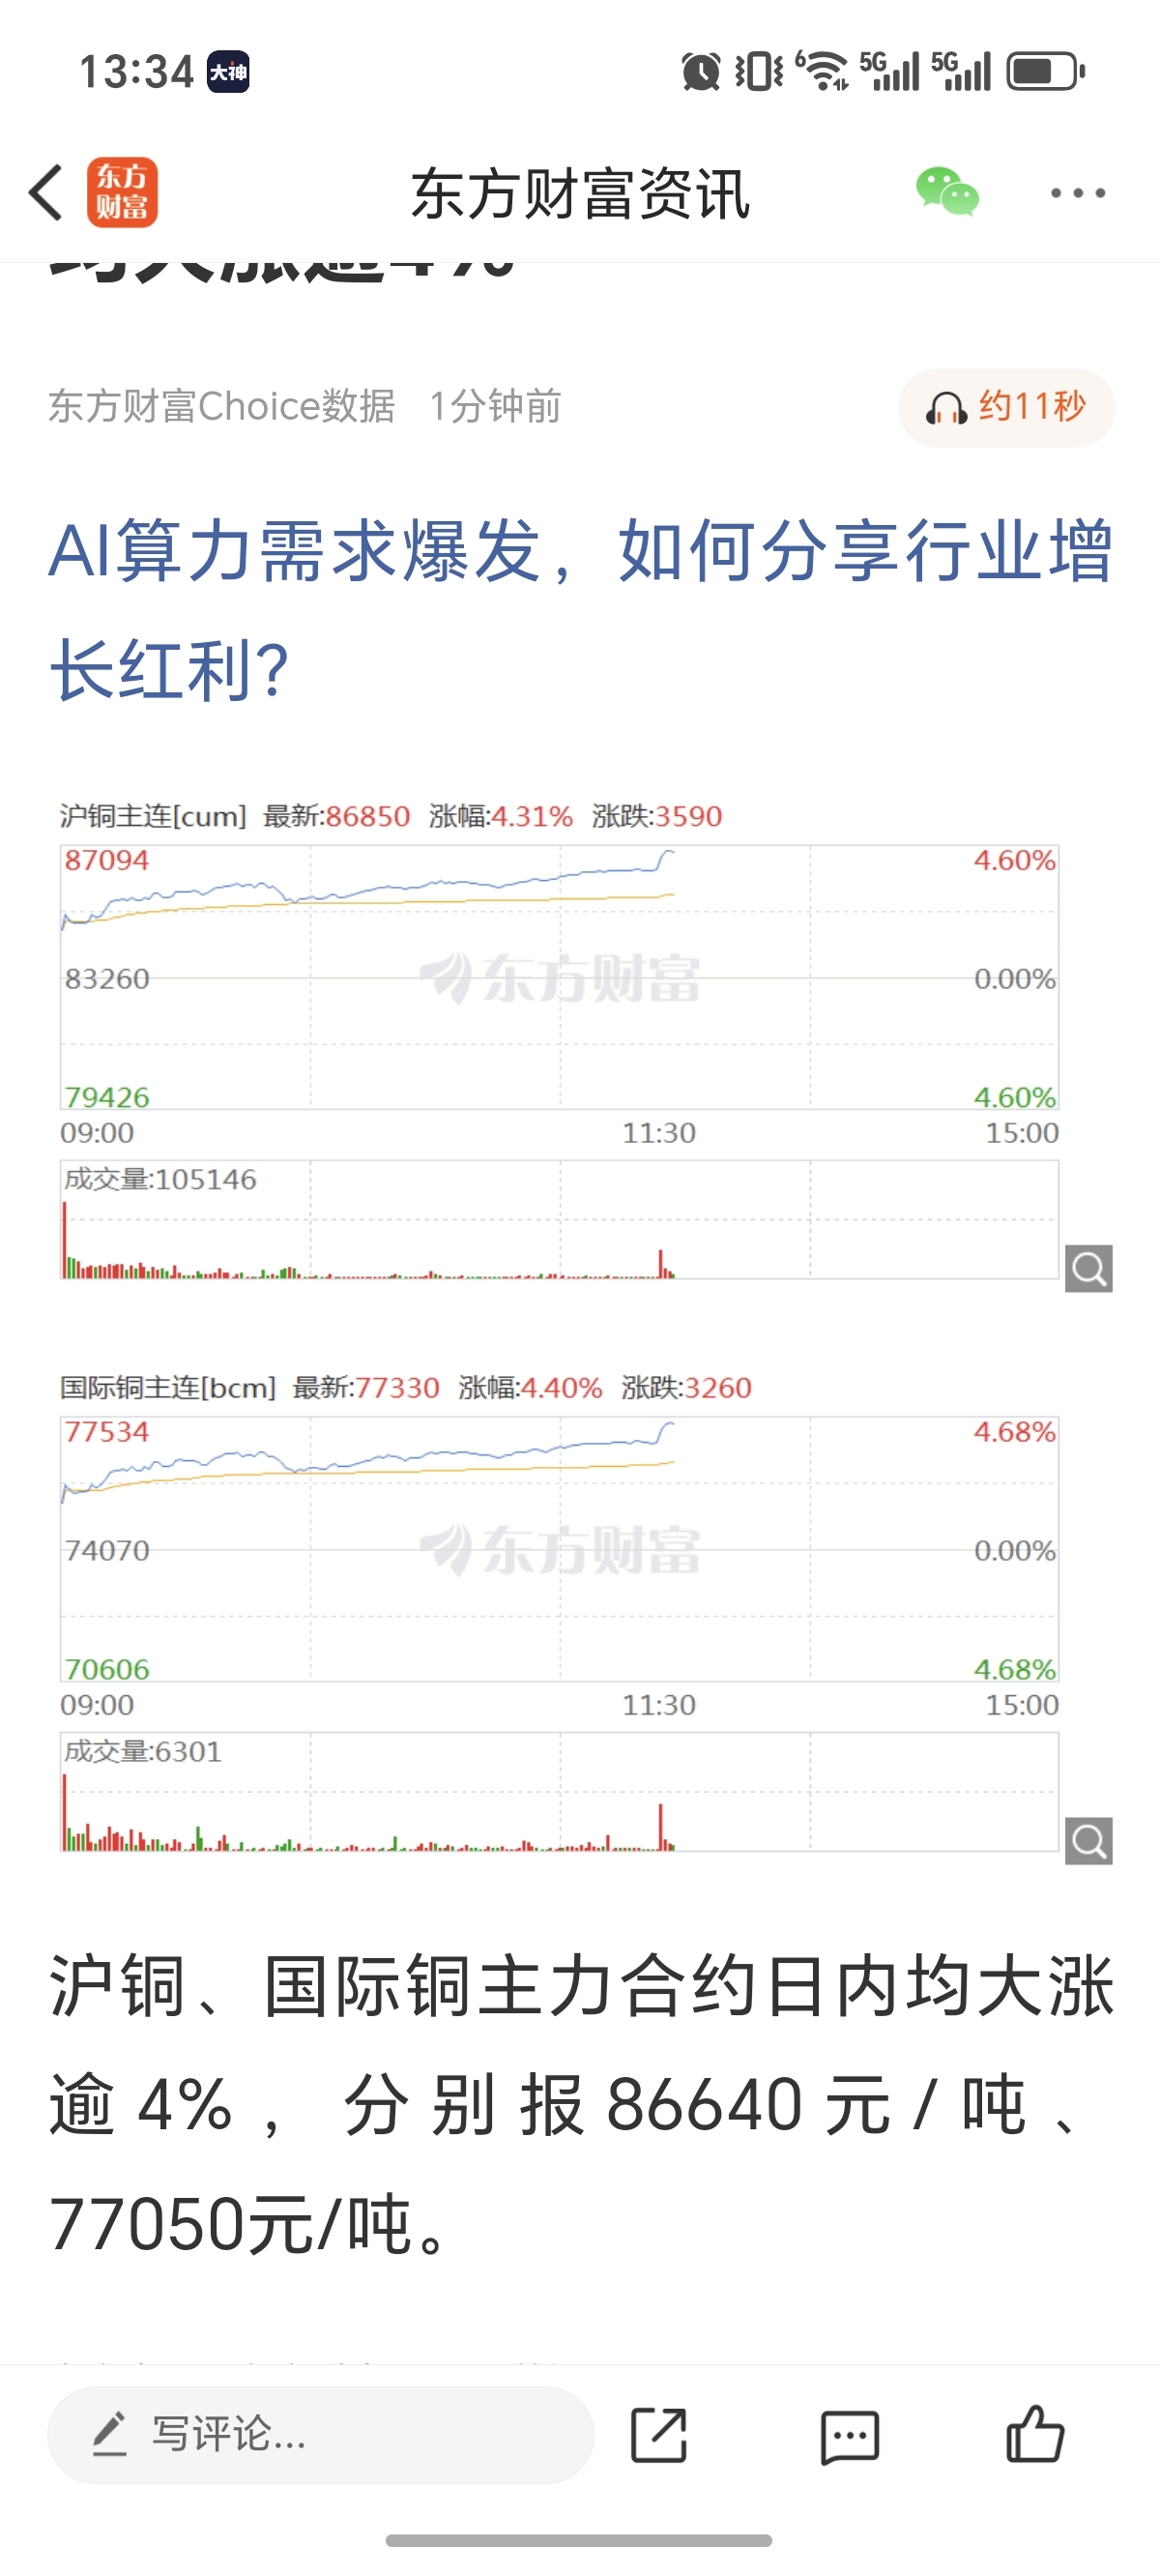Share via the WeChat icon
The image size is (1160, 2576).
[947, 191]
